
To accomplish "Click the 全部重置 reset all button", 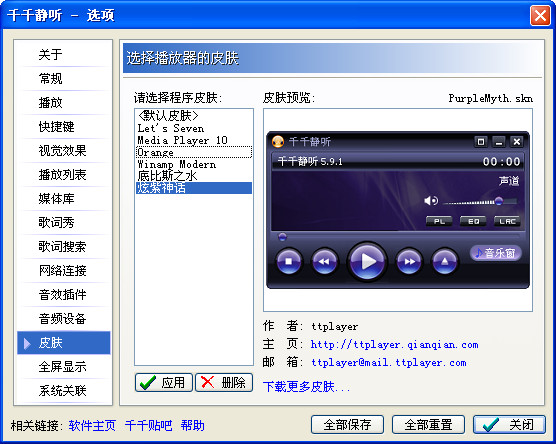I will click(x=428, y=424).
